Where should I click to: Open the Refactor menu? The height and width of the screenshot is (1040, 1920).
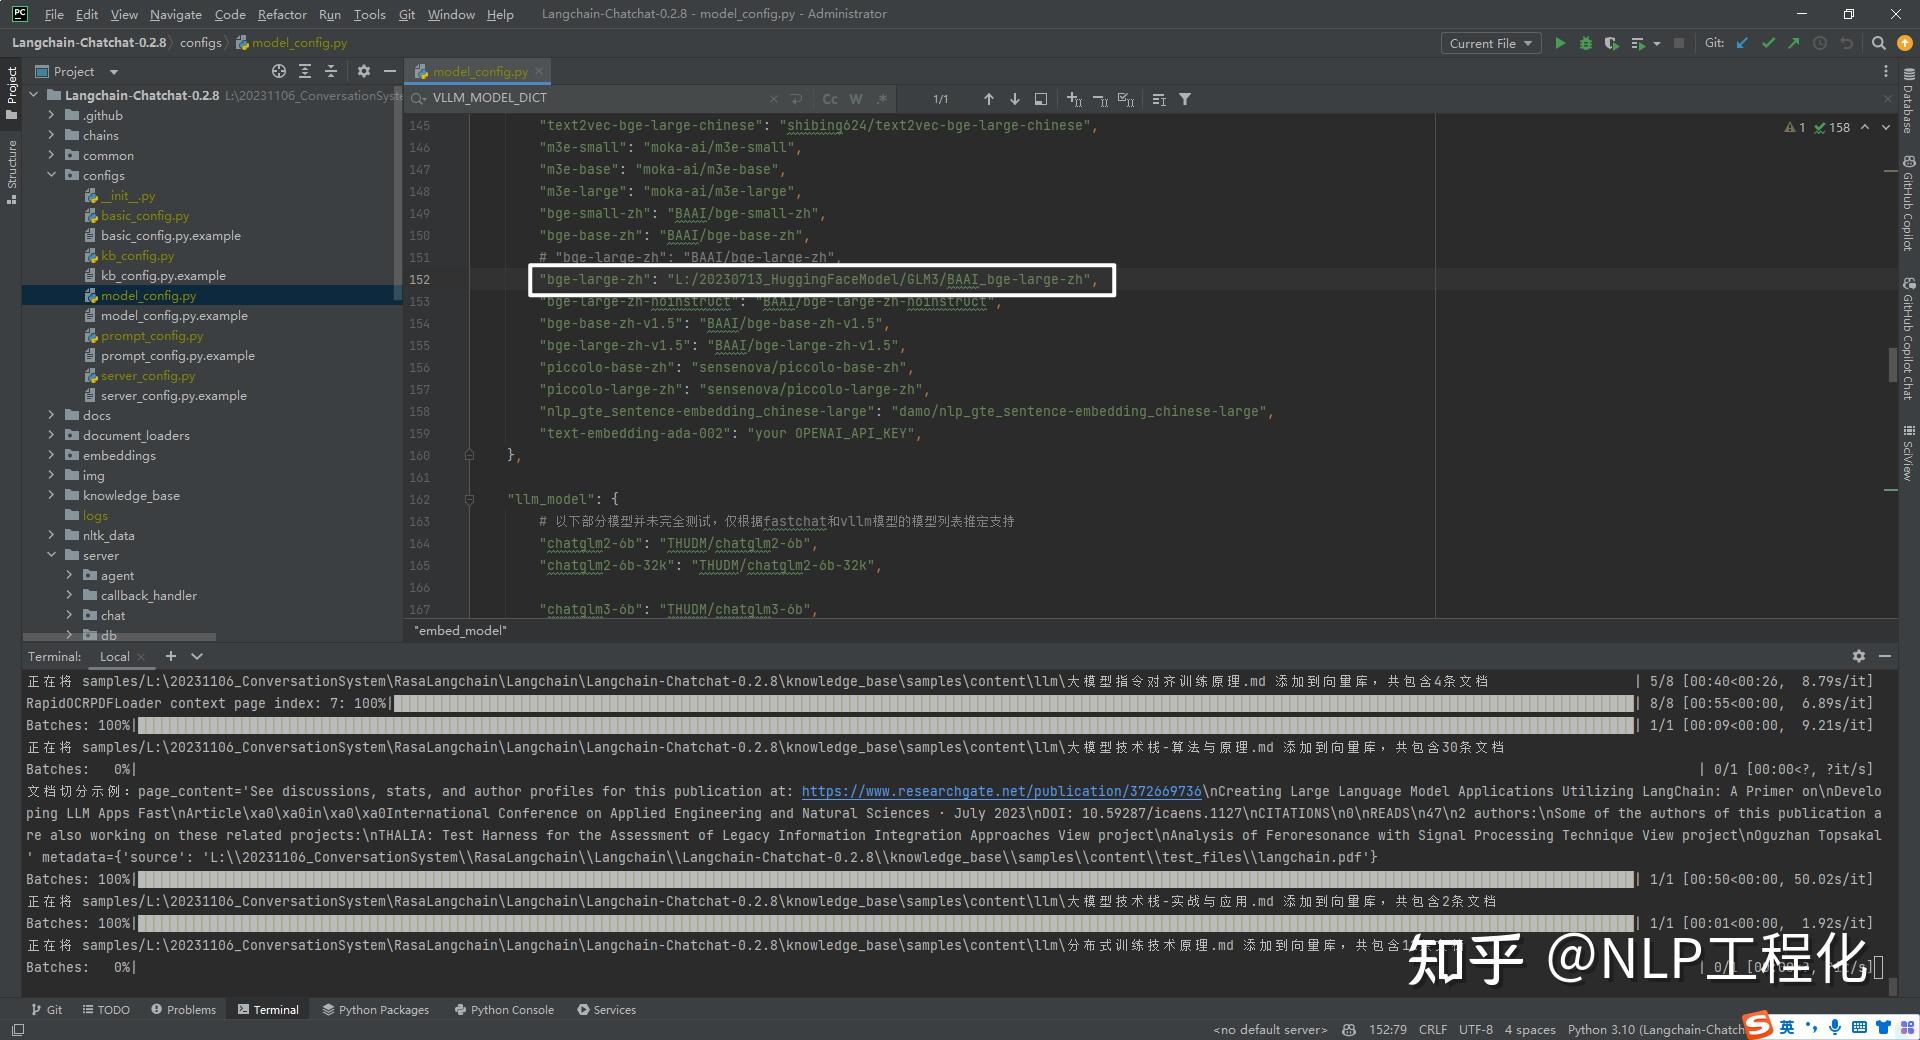coord(282,14)
